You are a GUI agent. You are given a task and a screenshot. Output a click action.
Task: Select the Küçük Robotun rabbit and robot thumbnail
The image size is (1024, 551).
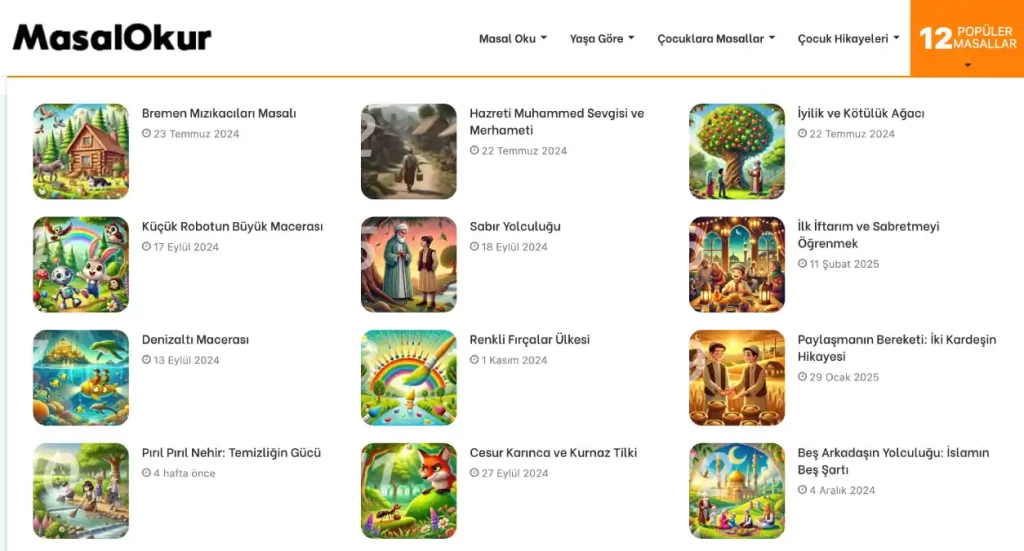81,264
